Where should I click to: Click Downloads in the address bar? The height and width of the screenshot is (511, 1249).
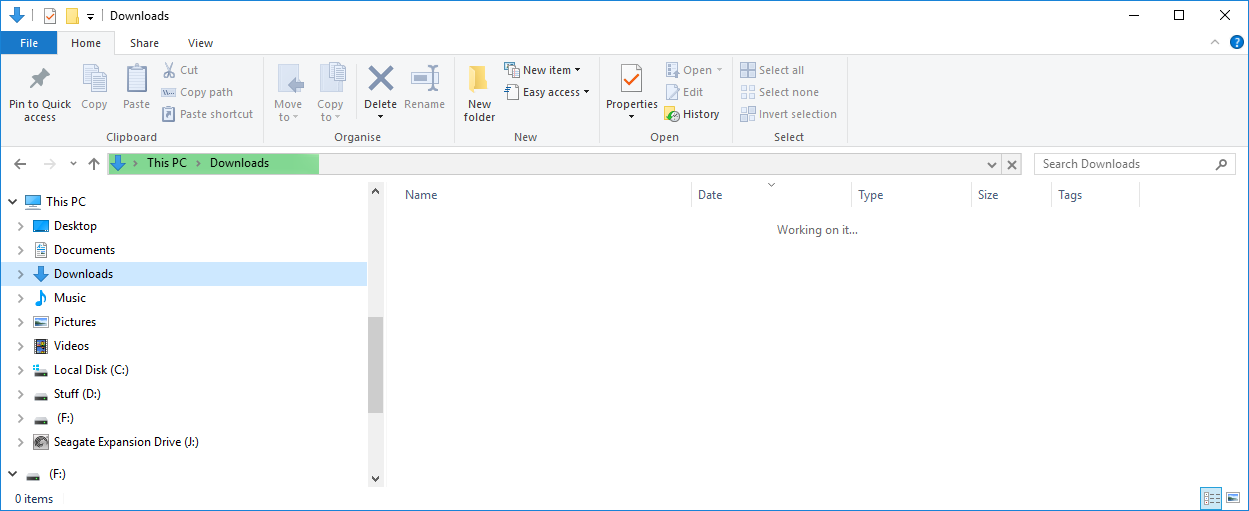click(x=239, y=163)
